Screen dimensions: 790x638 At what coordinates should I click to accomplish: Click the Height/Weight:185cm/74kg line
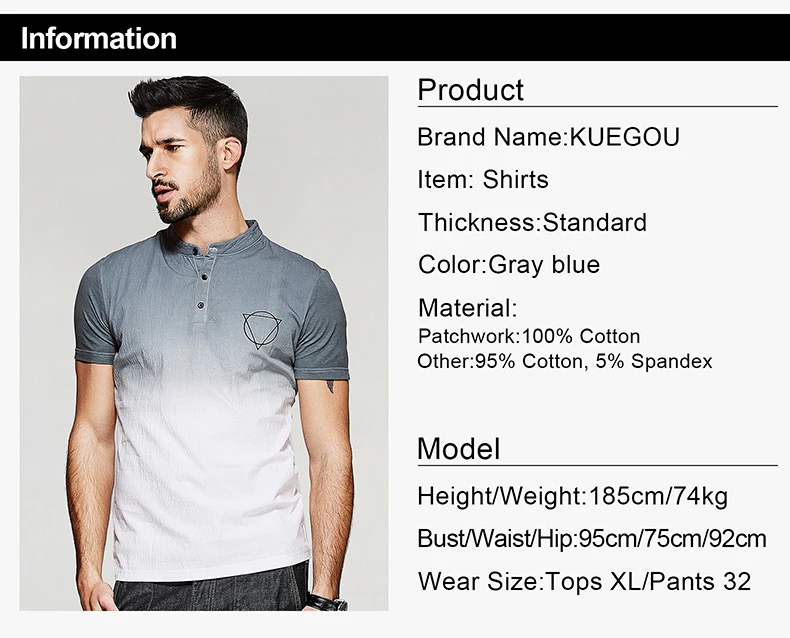572,496
